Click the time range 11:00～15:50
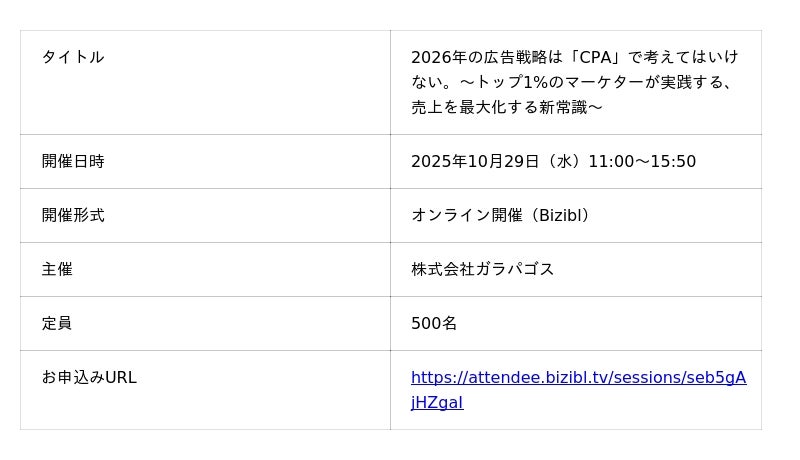 tap(642, 162)
